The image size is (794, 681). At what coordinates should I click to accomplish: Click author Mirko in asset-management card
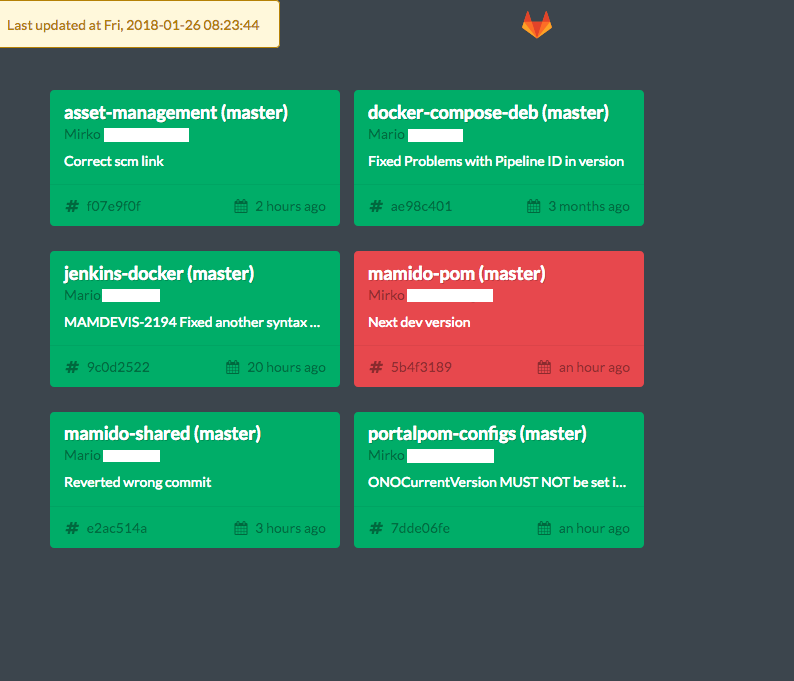pos(82,134)
